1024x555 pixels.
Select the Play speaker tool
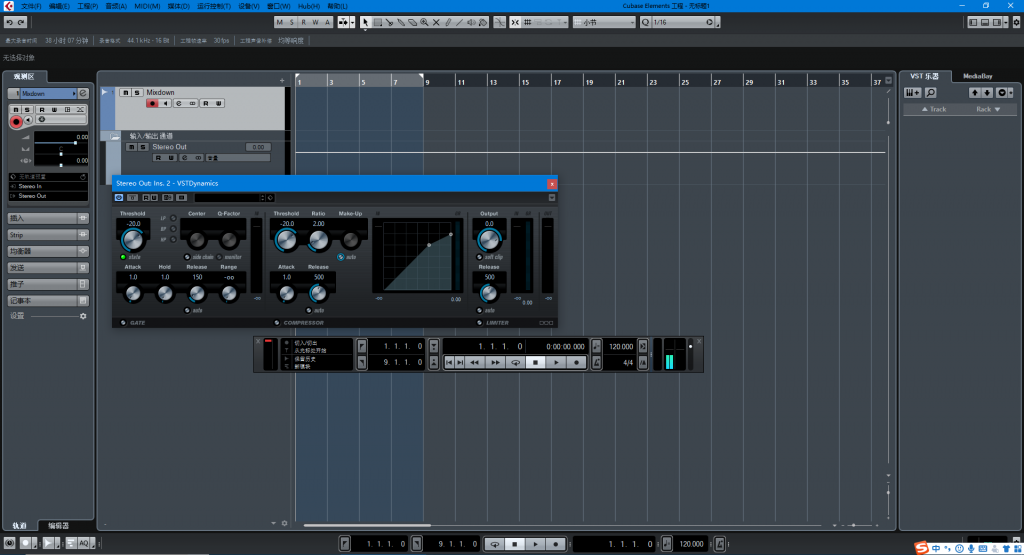pyautogui.click(x=472, y=22)
